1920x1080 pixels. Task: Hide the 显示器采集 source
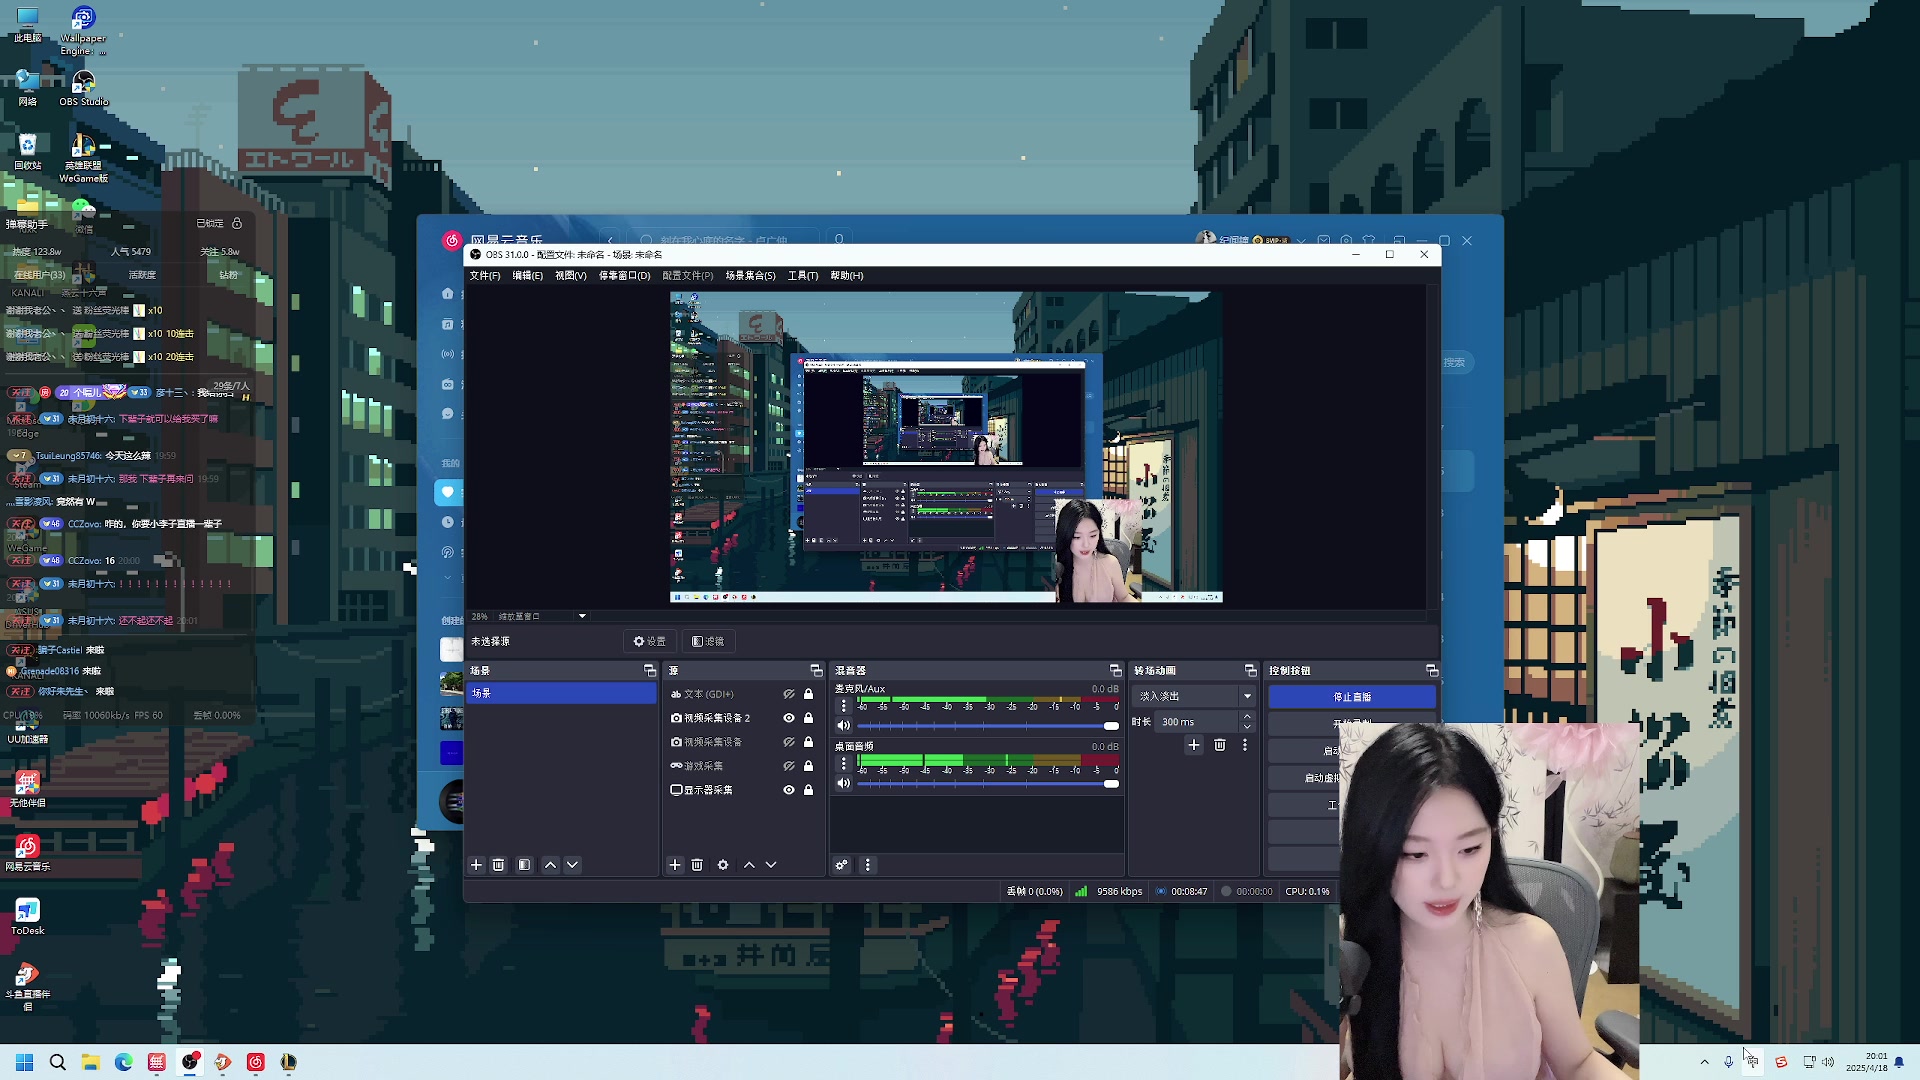789,790
